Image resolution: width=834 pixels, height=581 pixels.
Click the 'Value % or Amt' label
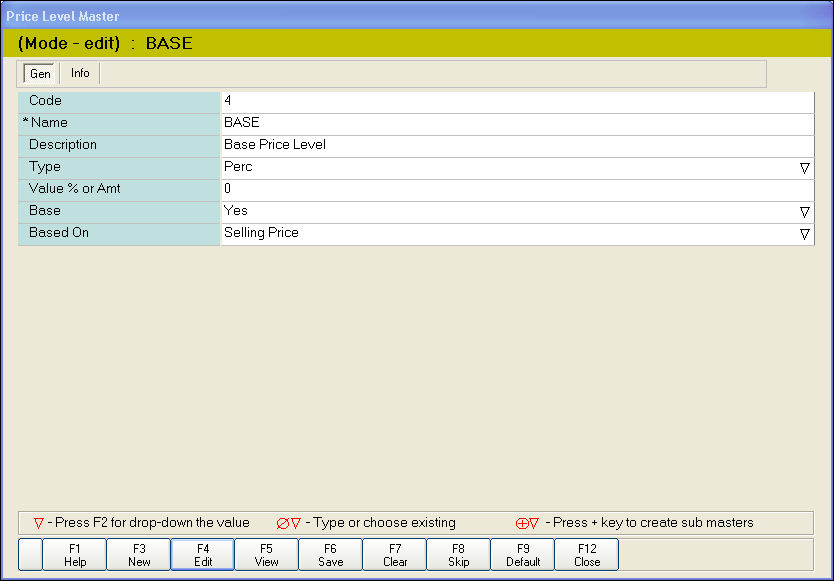[74, 188]
